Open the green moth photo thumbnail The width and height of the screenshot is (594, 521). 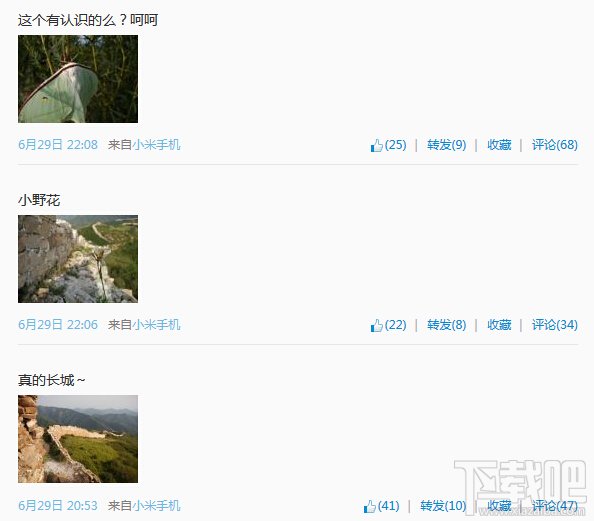tap(78, 79)
